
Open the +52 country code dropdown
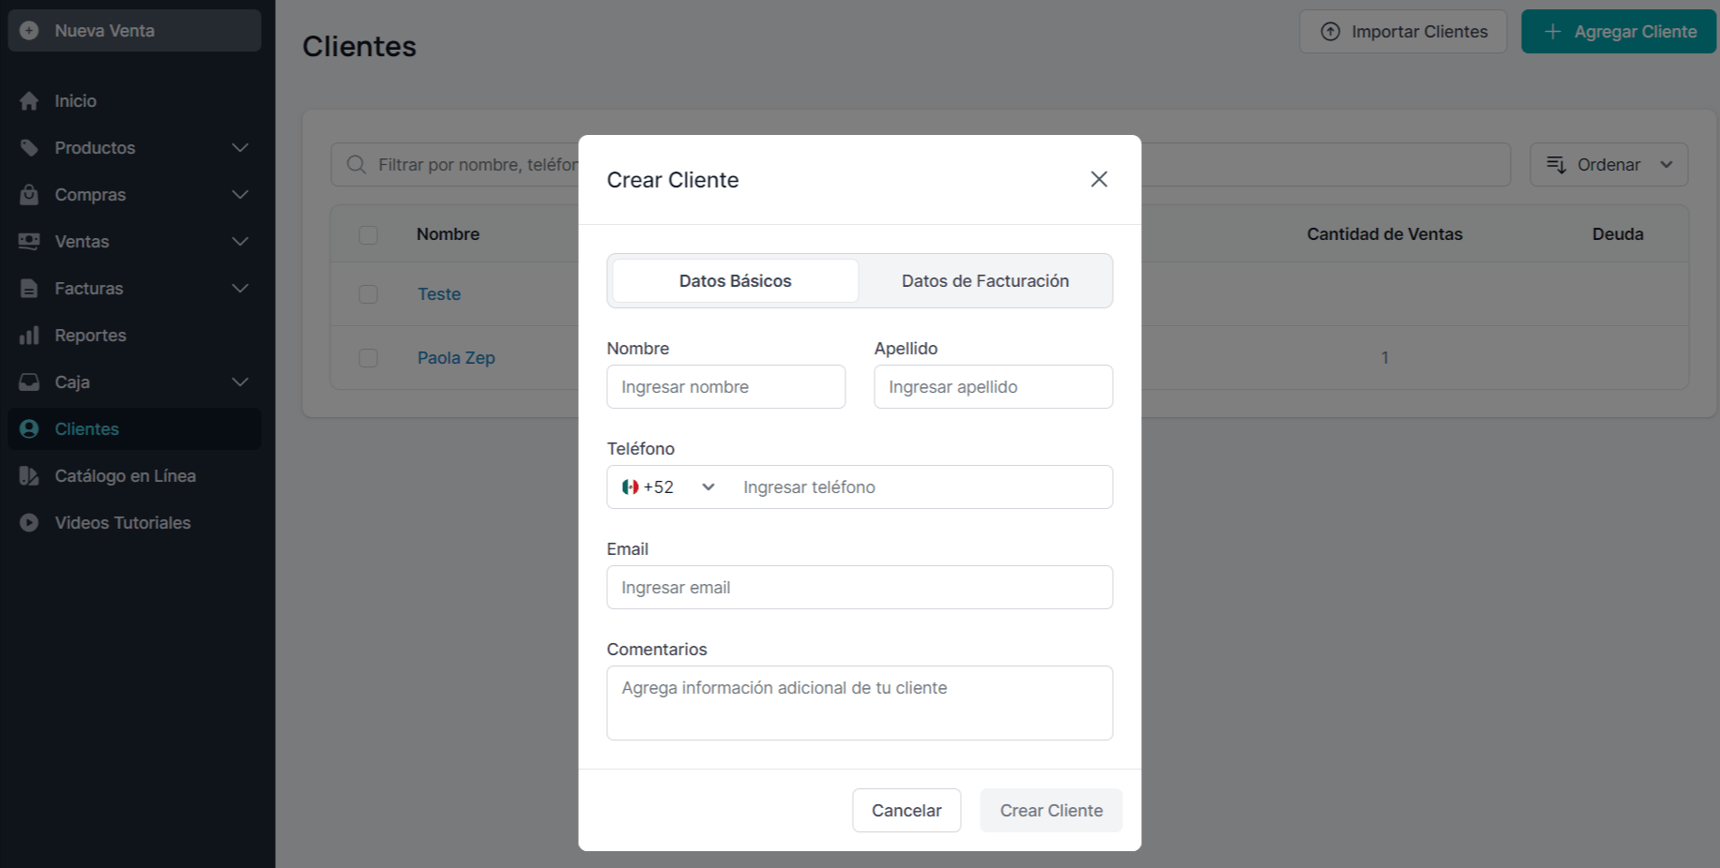click(x=668, y=487)
